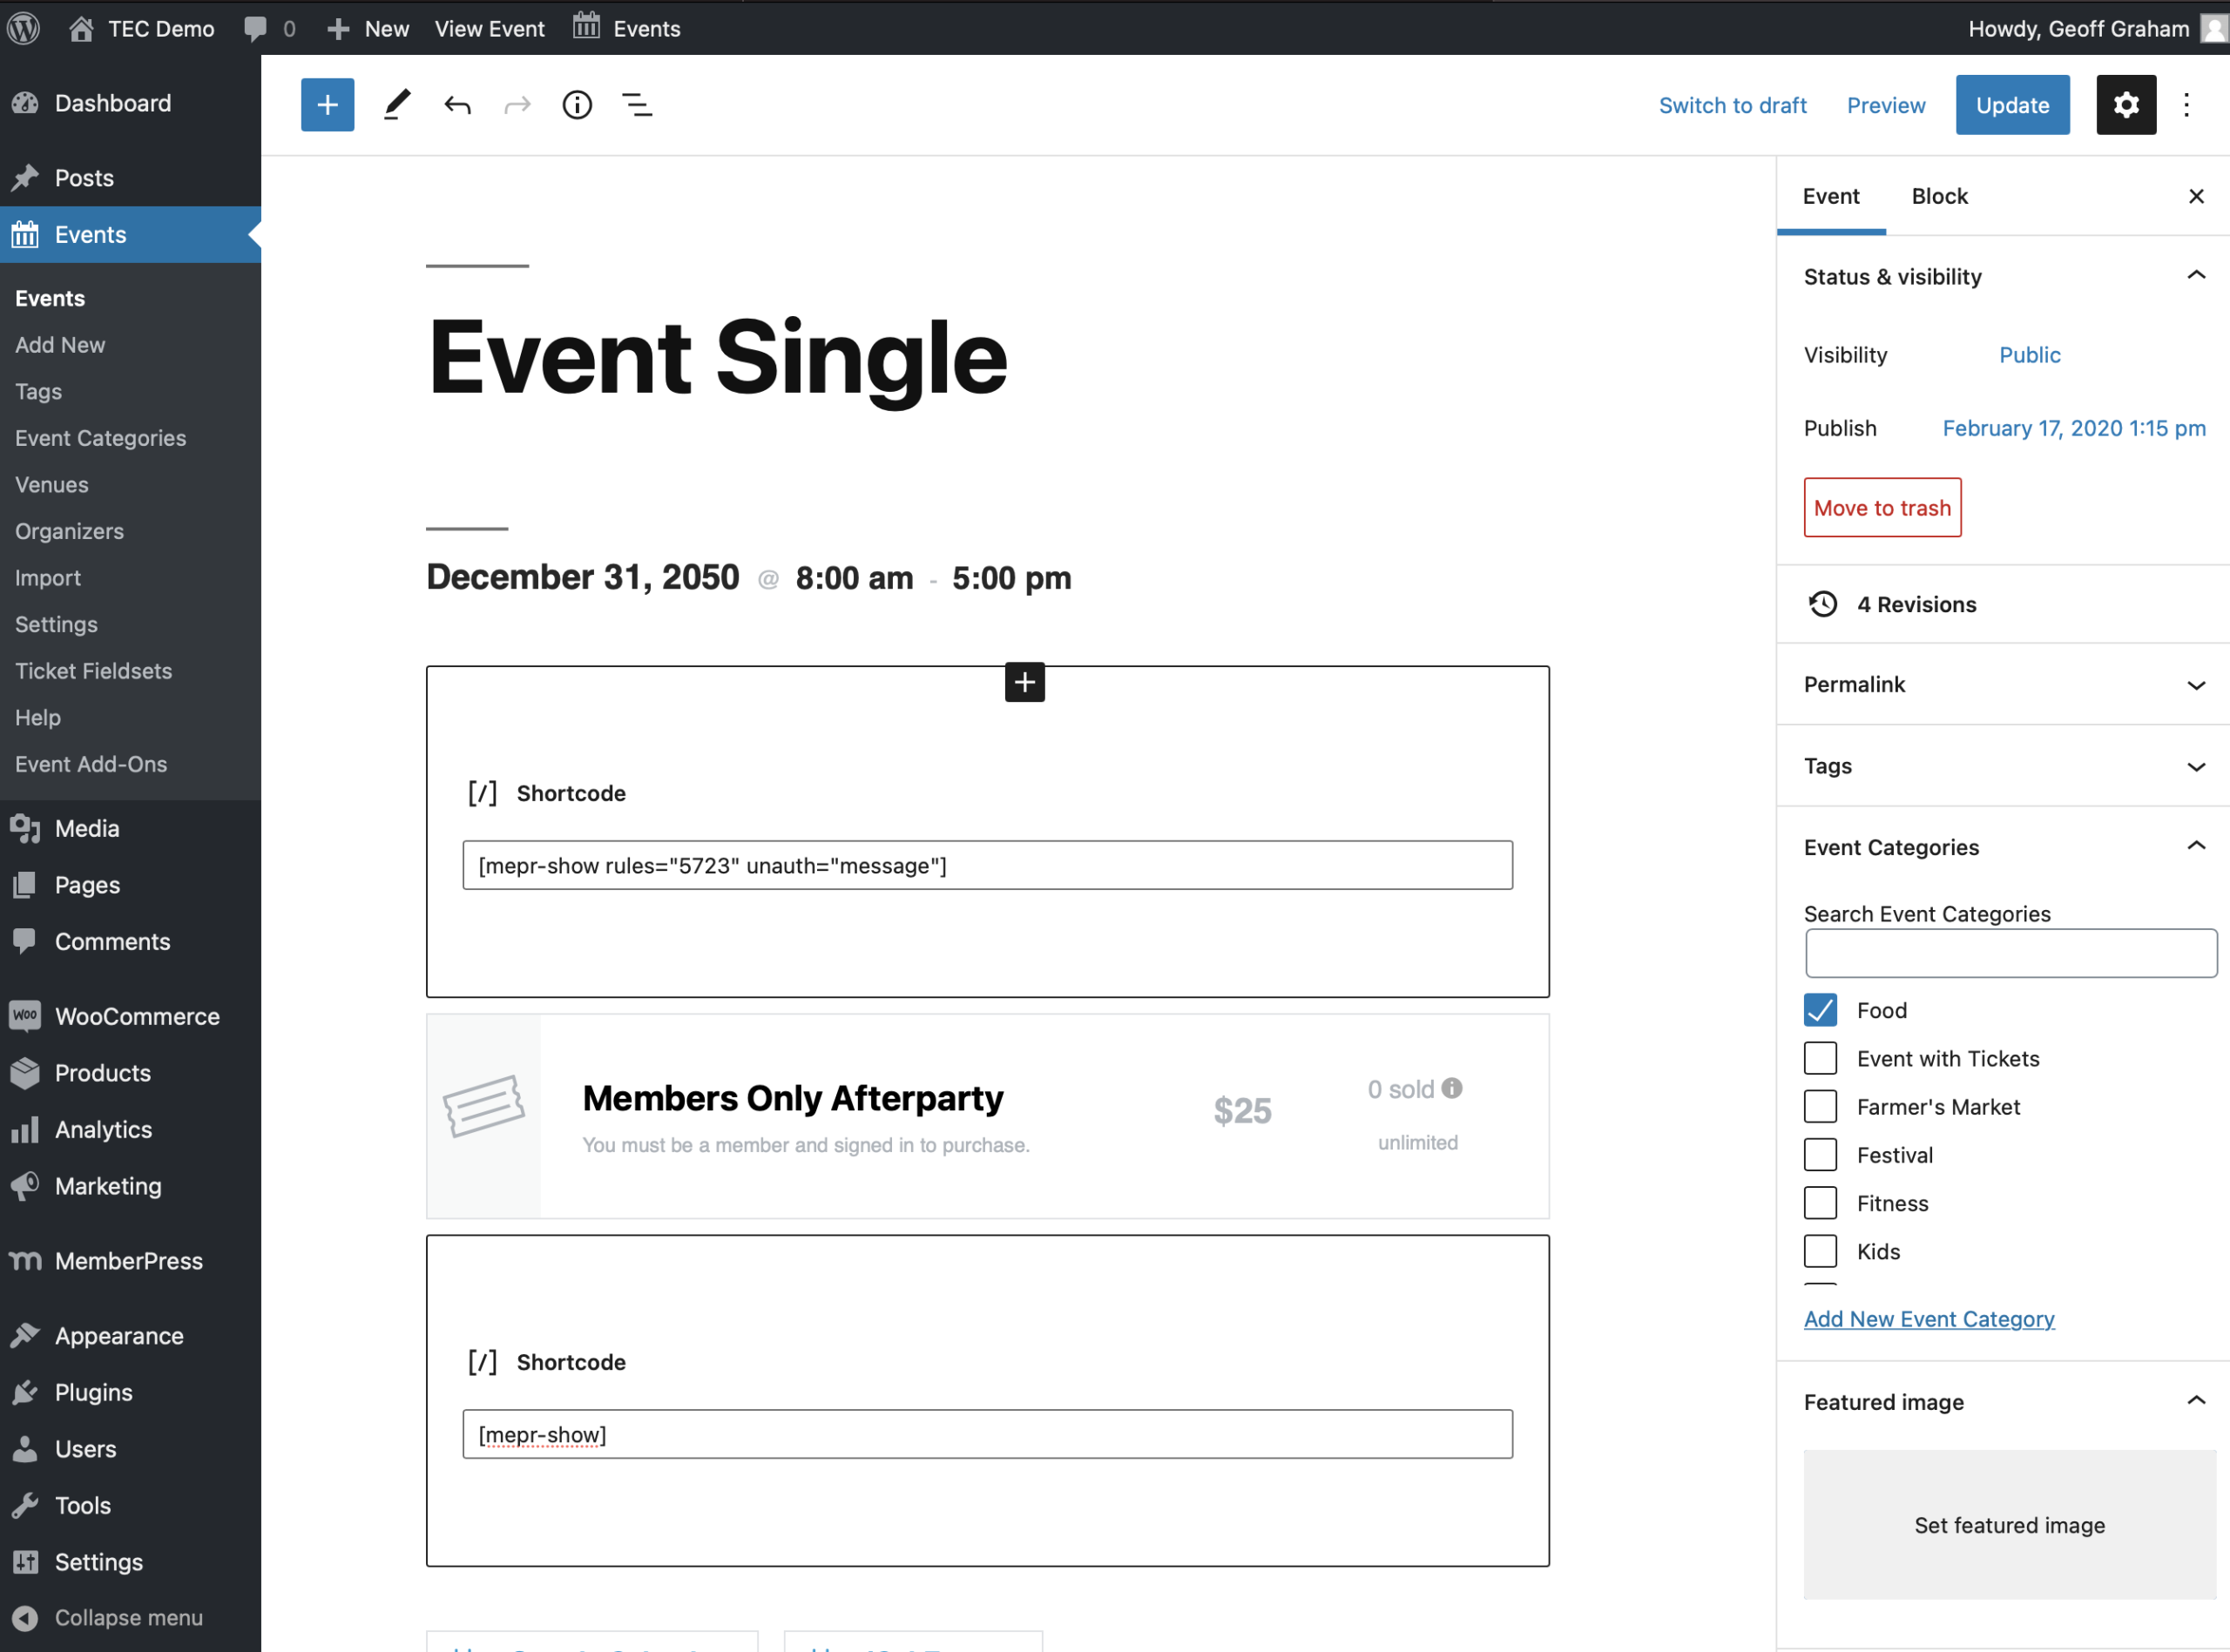Click the second [mepr-show] shortcode field
This screenshot has height=1652, width=2230.
tap(987, 1434)
